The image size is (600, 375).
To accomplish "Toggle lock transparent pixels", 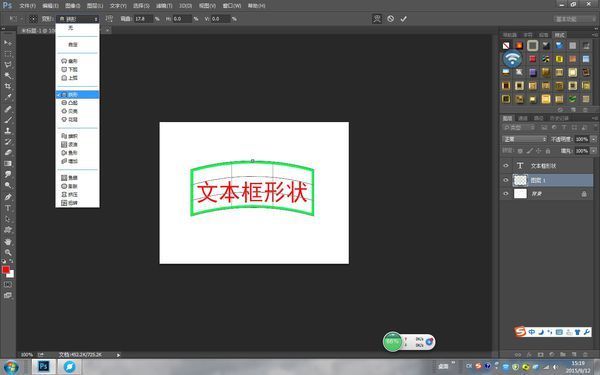I will coord(520,151).
